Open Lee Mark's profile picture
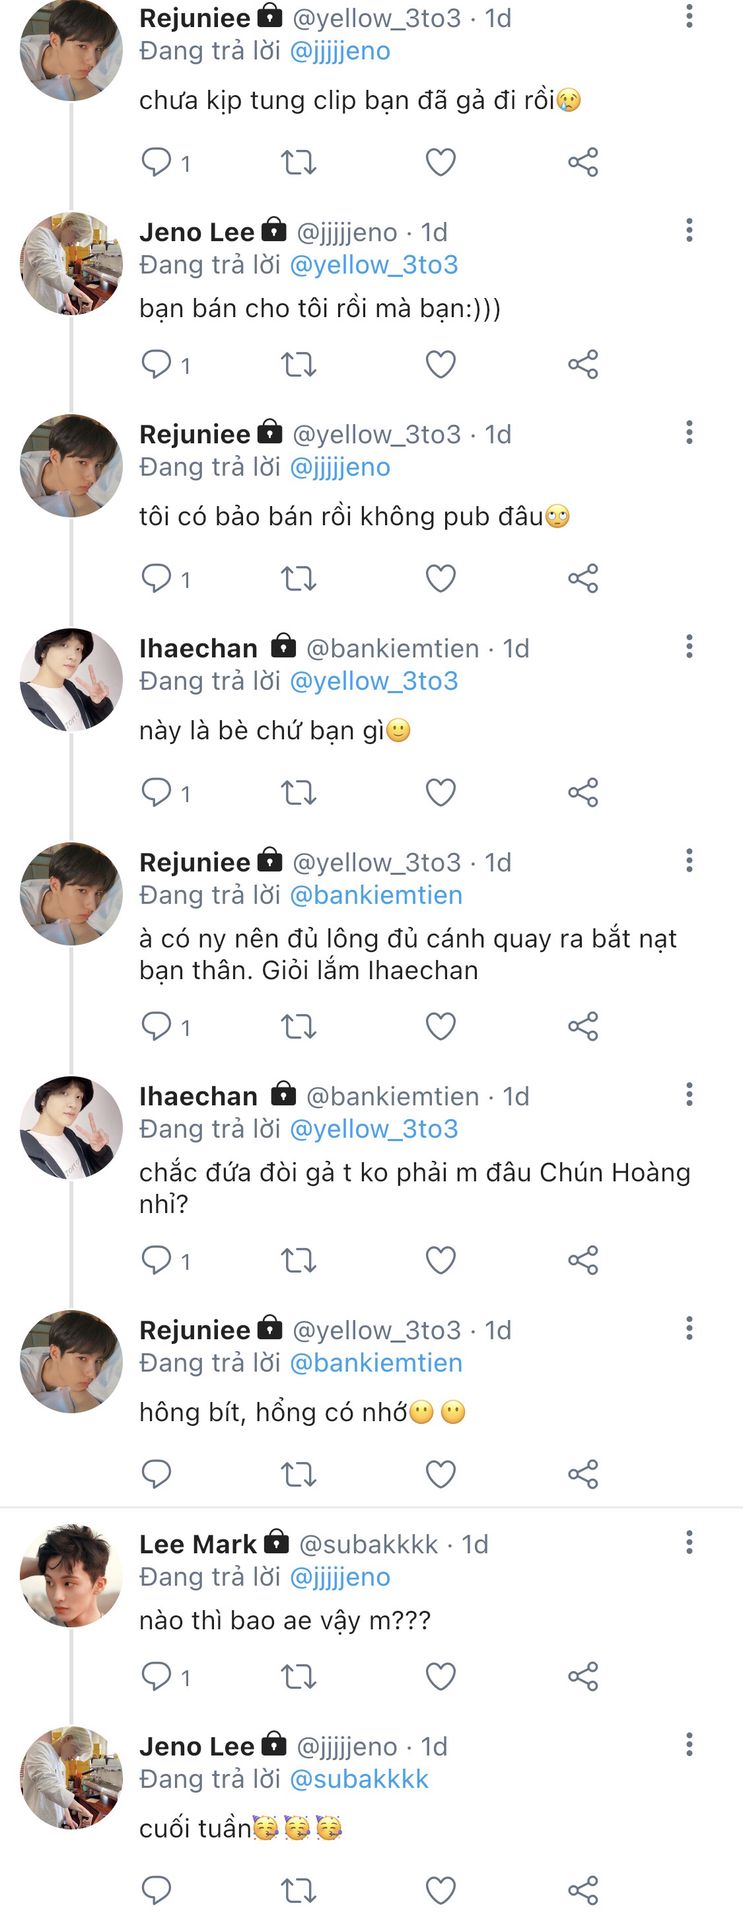 [71, 1576]
